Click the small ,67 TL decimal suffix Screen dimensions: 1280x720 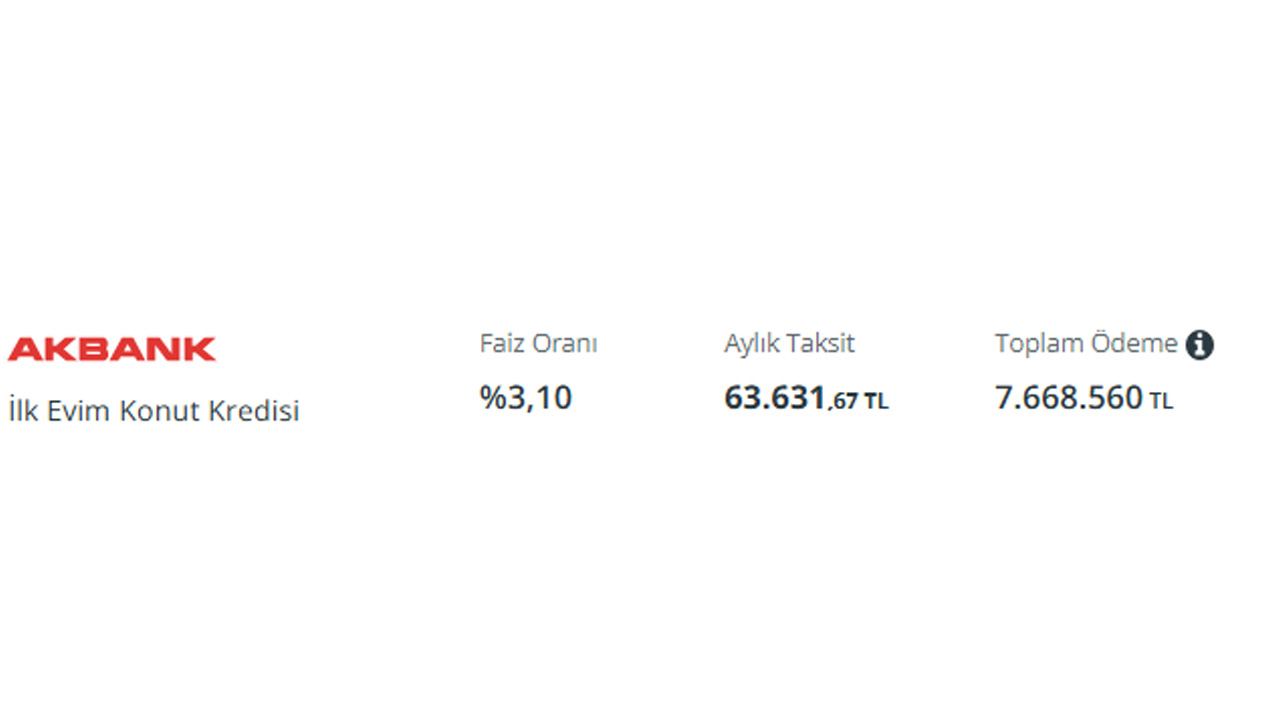pyautogui.click(x=858, y=402)
